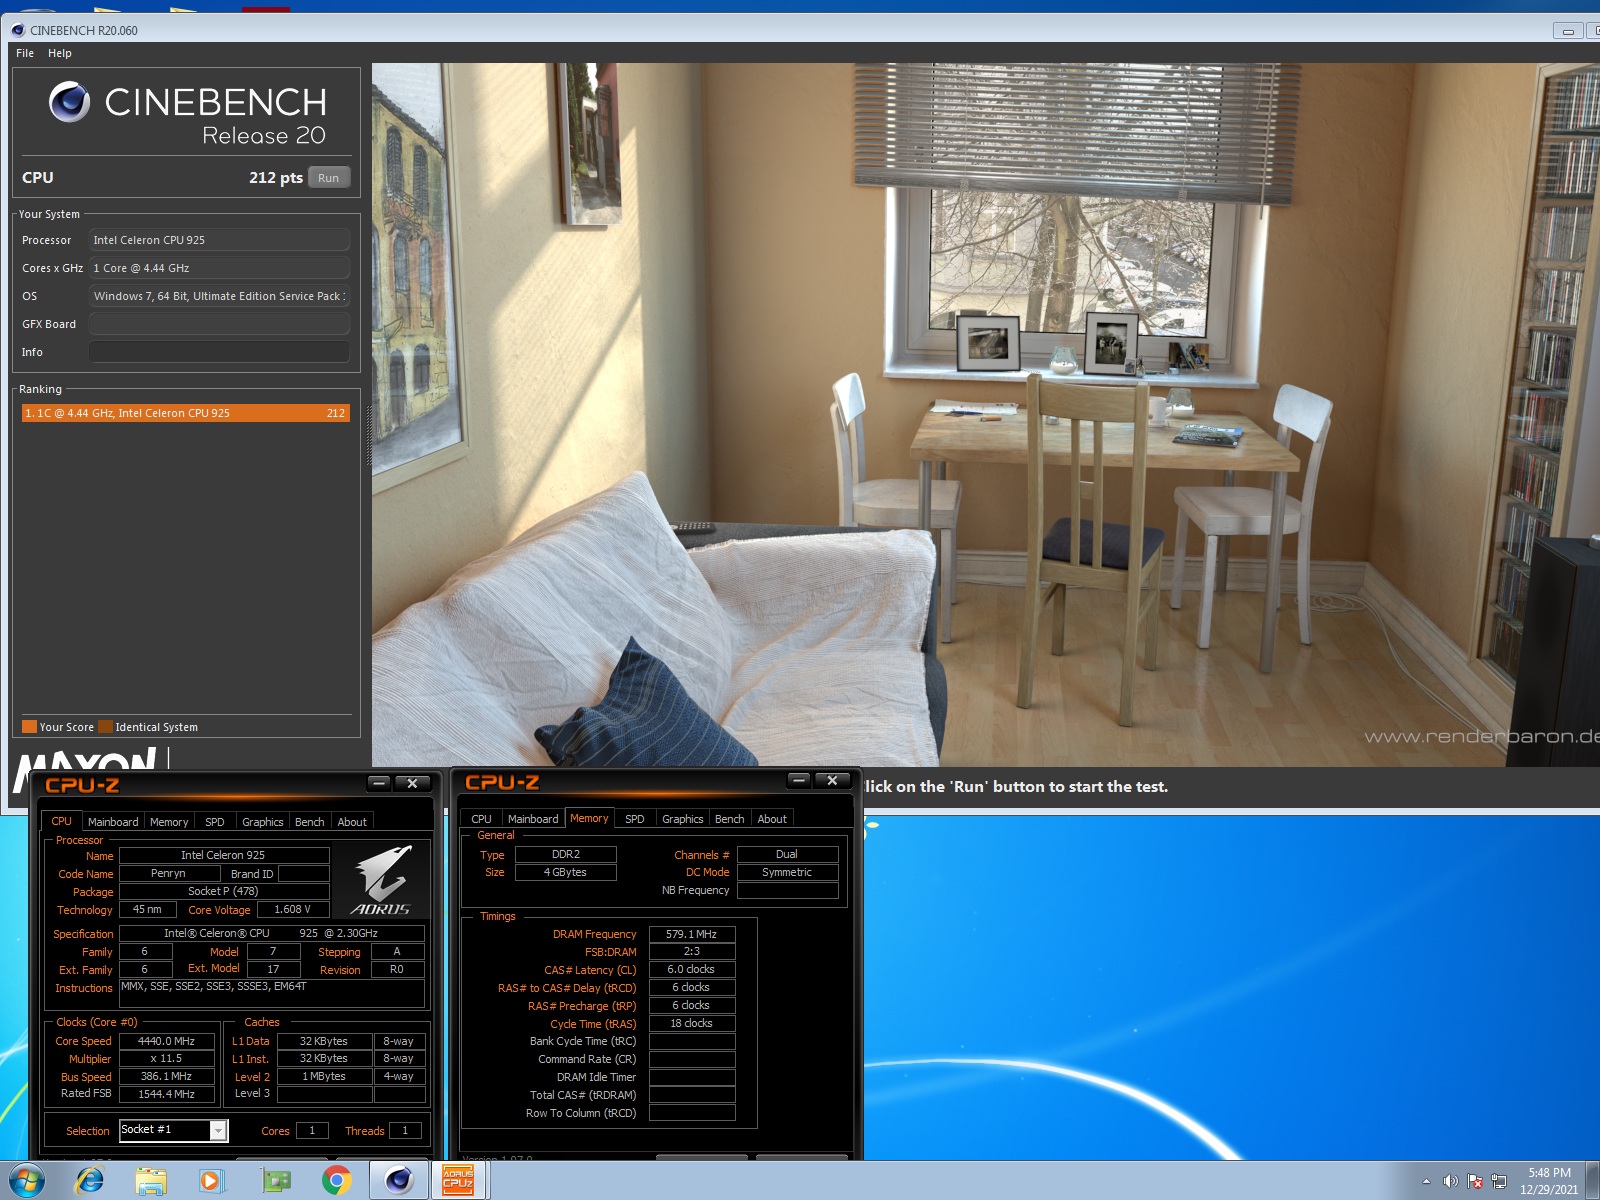Open Graphics tab in right CPU-Z window
This screenshot has height=1200, width=1600.
[683, 819]
